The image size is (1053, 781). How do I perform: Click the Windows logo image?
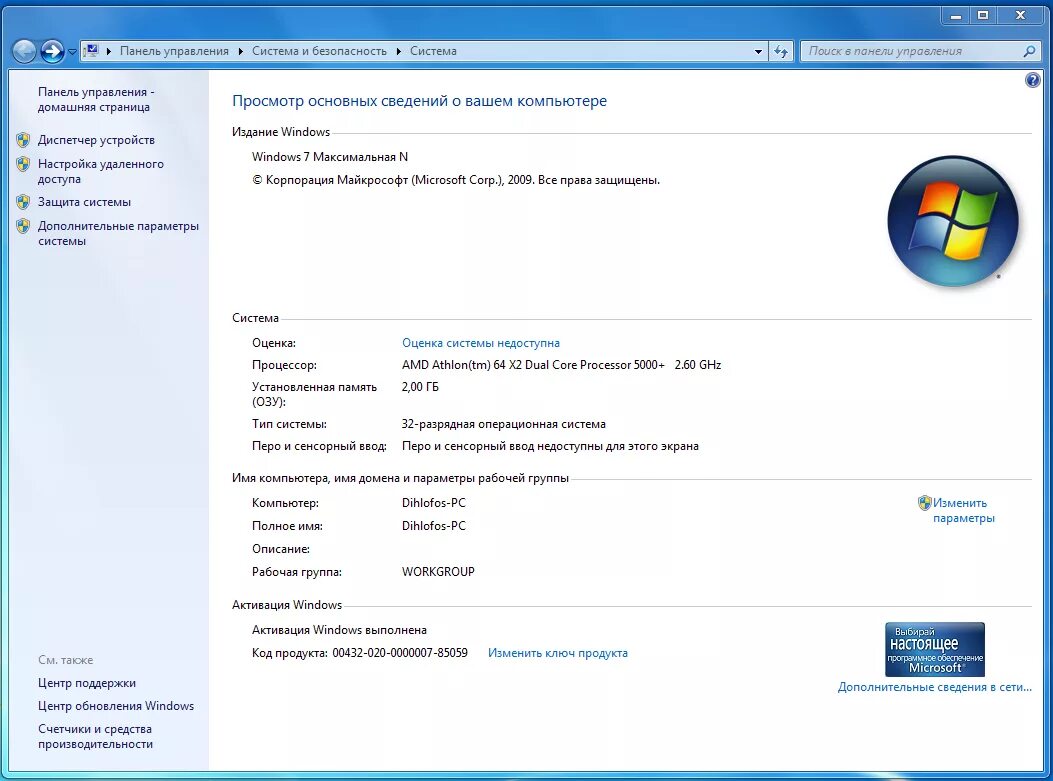tap(953, 221)
